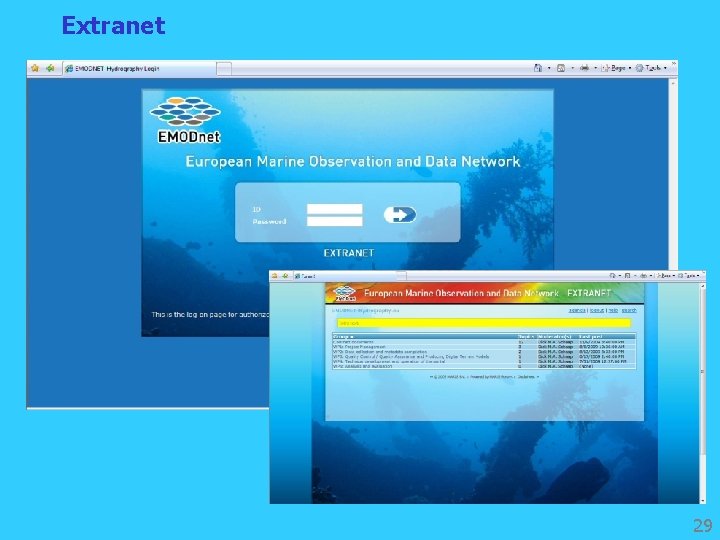Click Home icon in Extranet window toolbar

612,276
